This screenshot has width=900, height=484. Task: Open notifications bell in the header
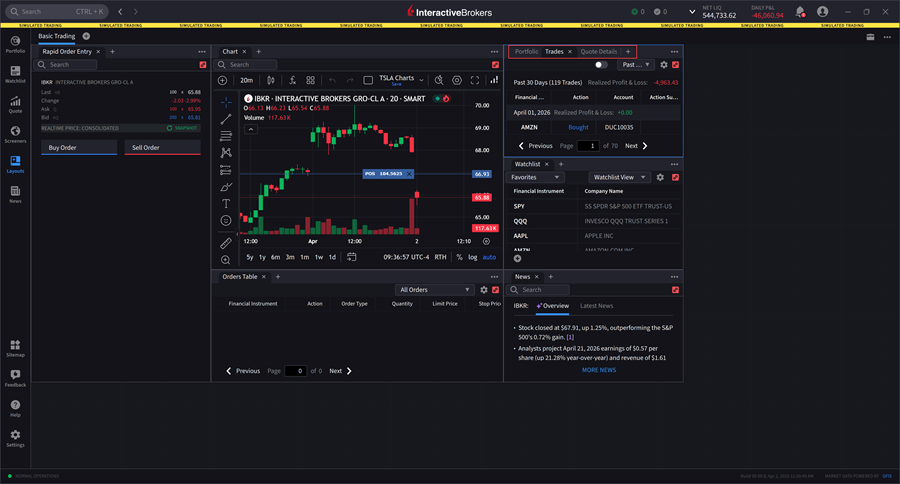[800, 12]
